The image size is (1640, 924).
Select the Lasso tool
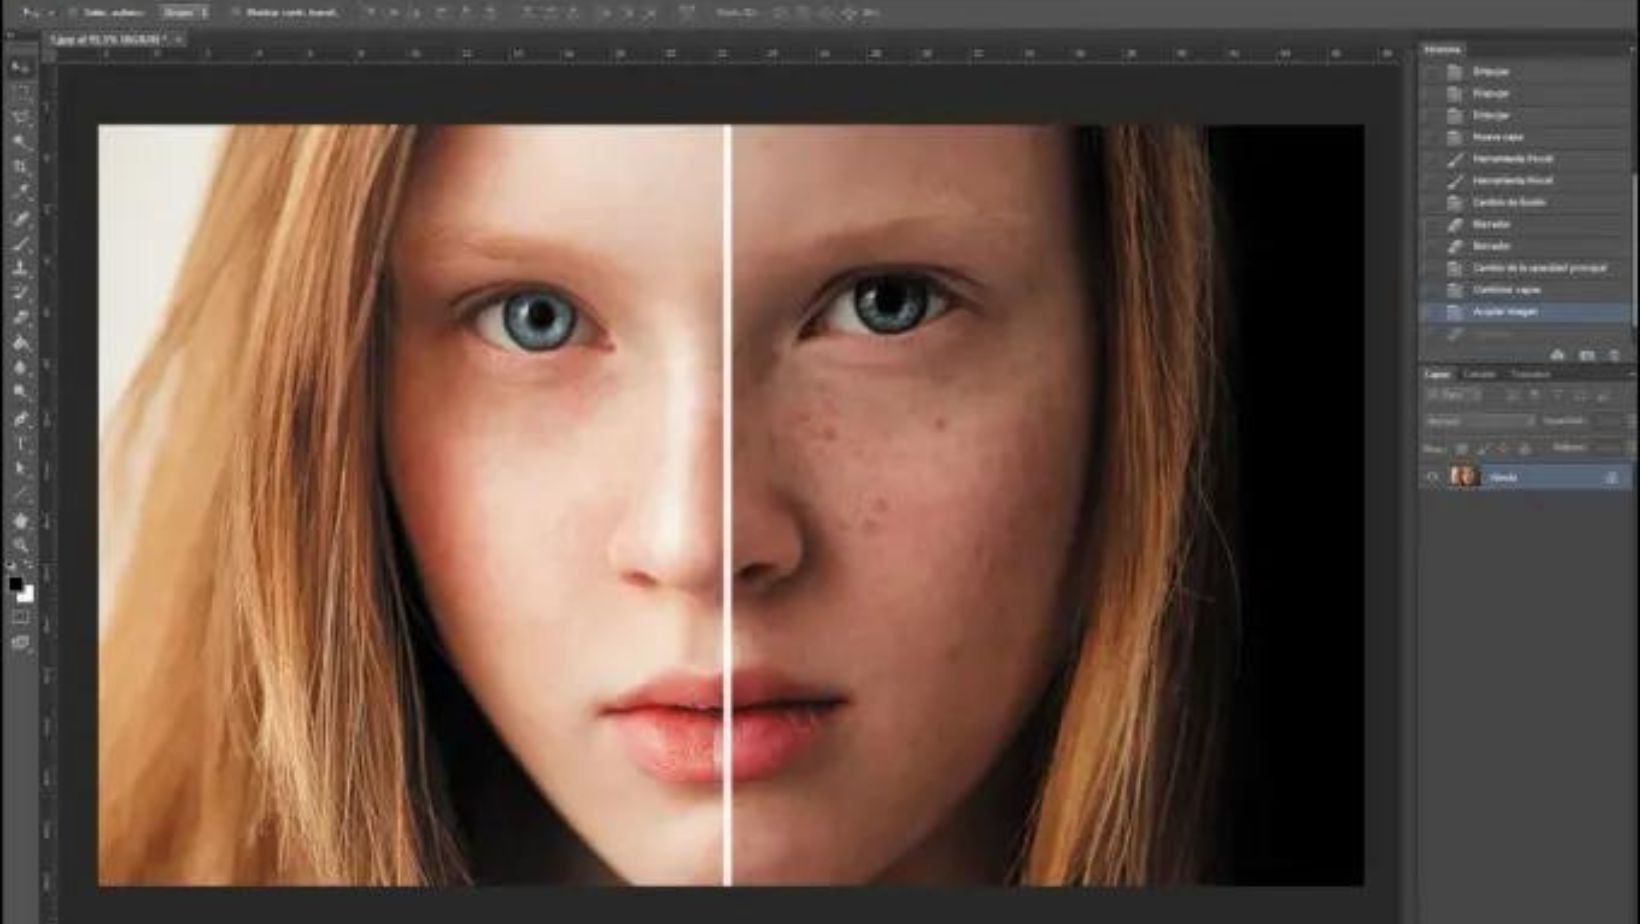pyautogui.click(x=20, y=117)
